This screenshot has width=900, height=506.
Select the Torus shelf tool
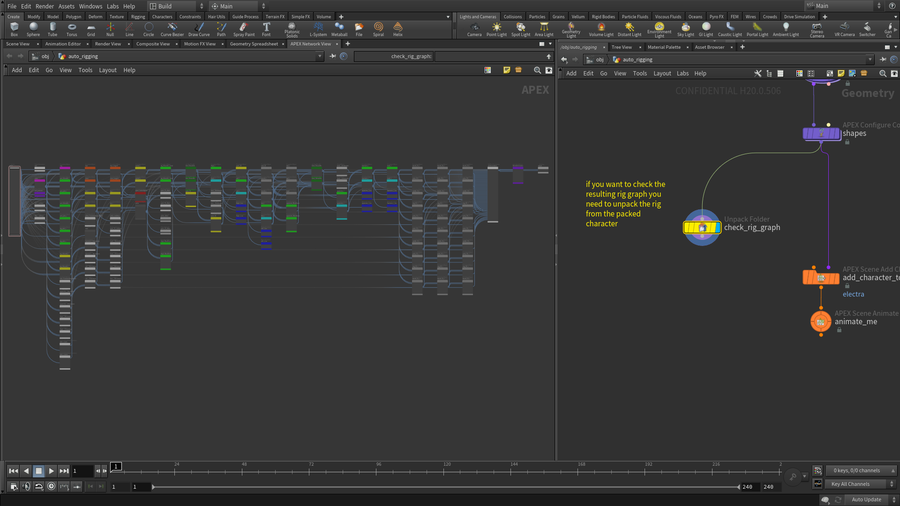(x=72, y=29)
